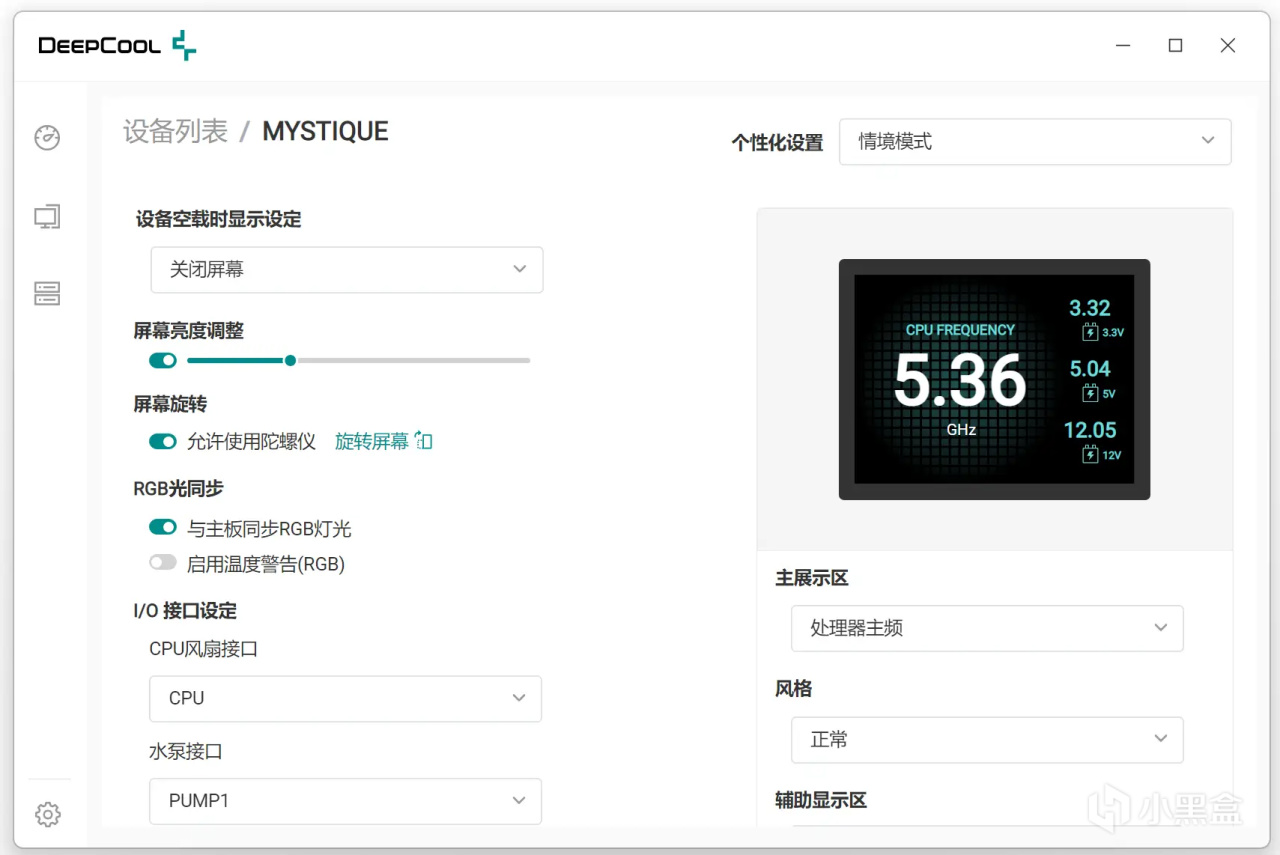
Task: Open settings gear icon at sidebar bottom
Action: pos(47,814)
